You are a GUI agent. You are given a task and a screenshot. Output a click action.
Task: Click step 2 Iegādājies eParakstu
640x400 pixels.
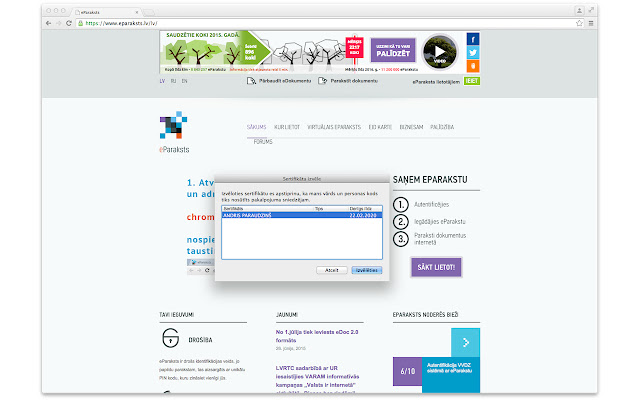click(429, 222)
